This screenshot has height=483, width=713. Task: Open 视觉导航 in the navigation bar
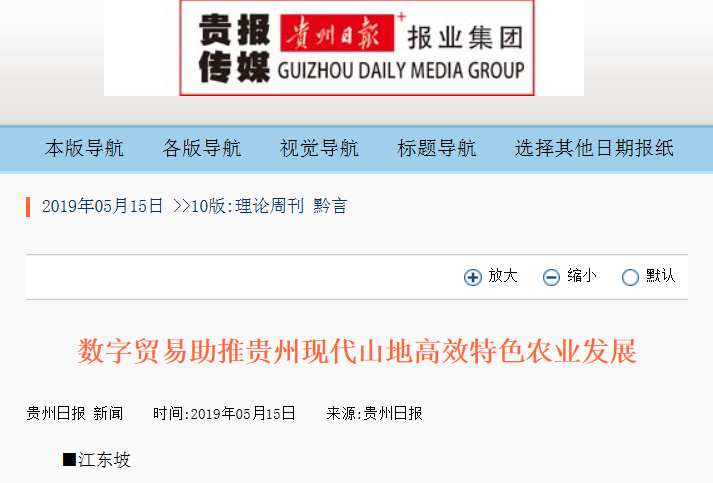pos(319,148)
